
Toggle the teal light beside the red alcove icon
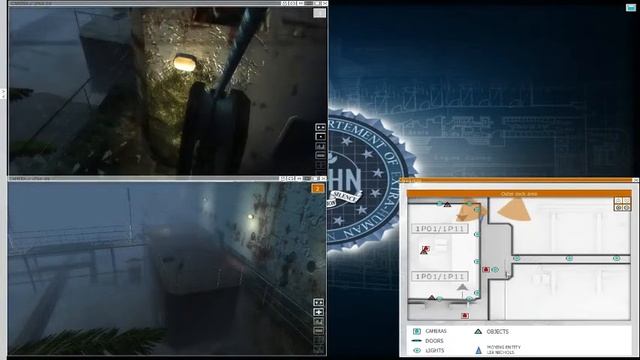[495, 269]
